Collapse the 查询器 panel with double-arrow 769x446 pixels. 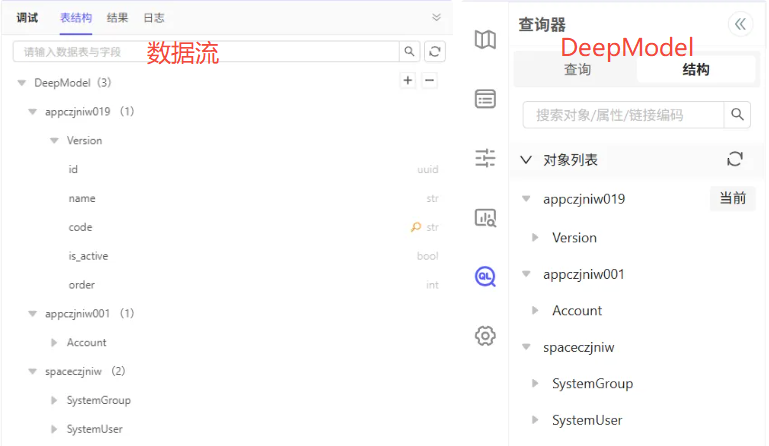click(740, 24)
